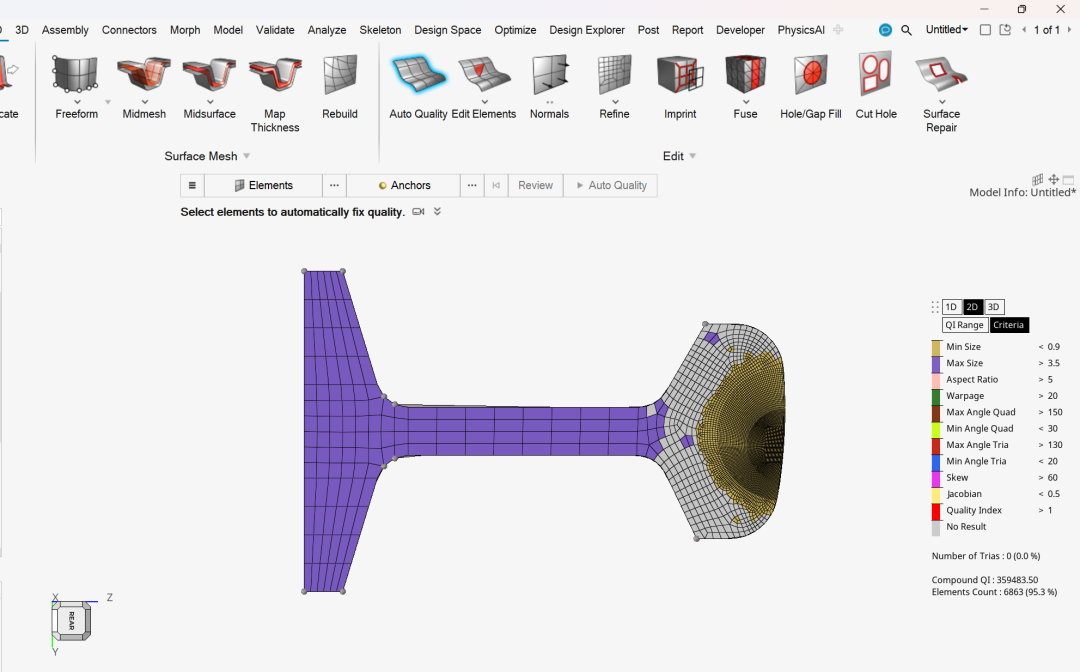1080x672 pixels.
Task: Click the legend table grid icon
Action: click(x=1038, y=180)
